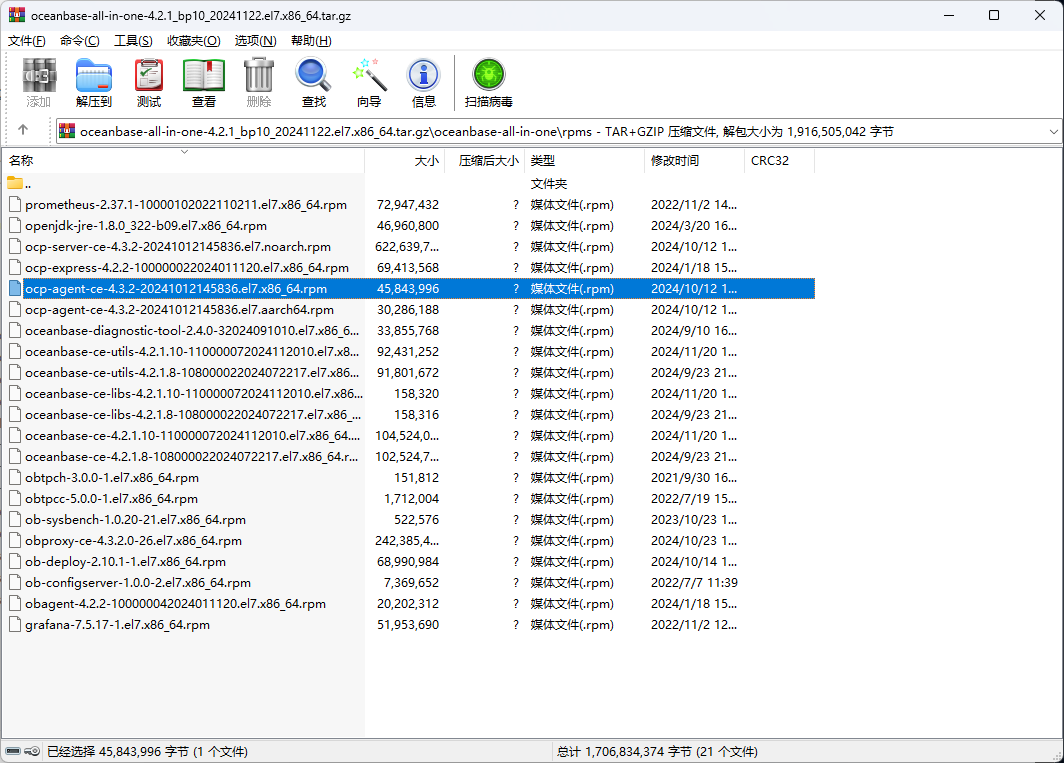Sort by the Type (类型) column header

pos(584,161)
